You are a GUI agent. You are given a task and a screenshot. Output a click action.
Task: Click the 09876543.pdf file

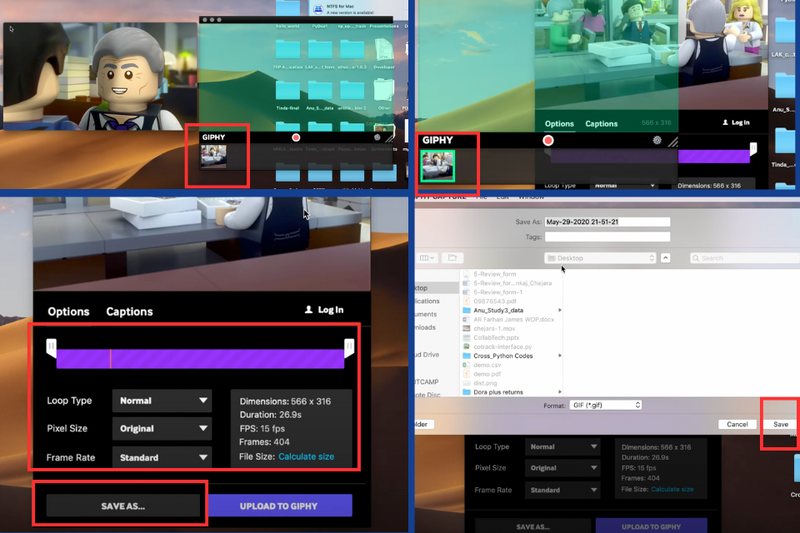[x=494, y=301]
